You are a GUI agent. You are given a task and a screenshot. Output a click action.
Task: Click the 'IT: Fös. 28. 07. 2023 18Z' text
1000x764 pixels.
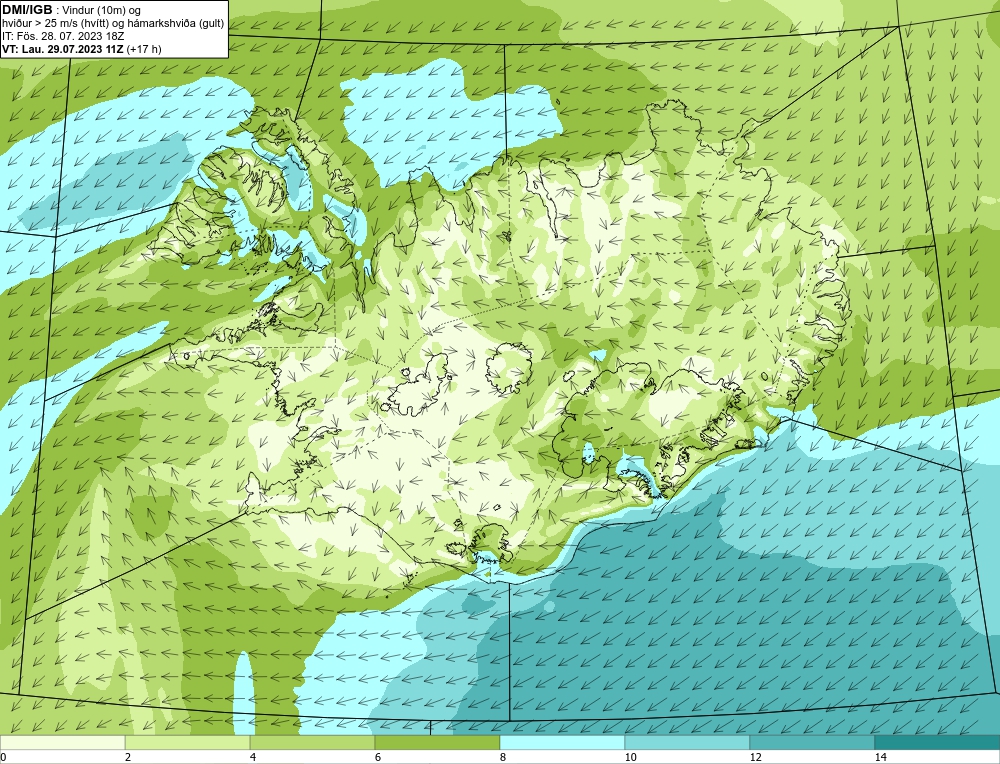[x=63, y=36]
